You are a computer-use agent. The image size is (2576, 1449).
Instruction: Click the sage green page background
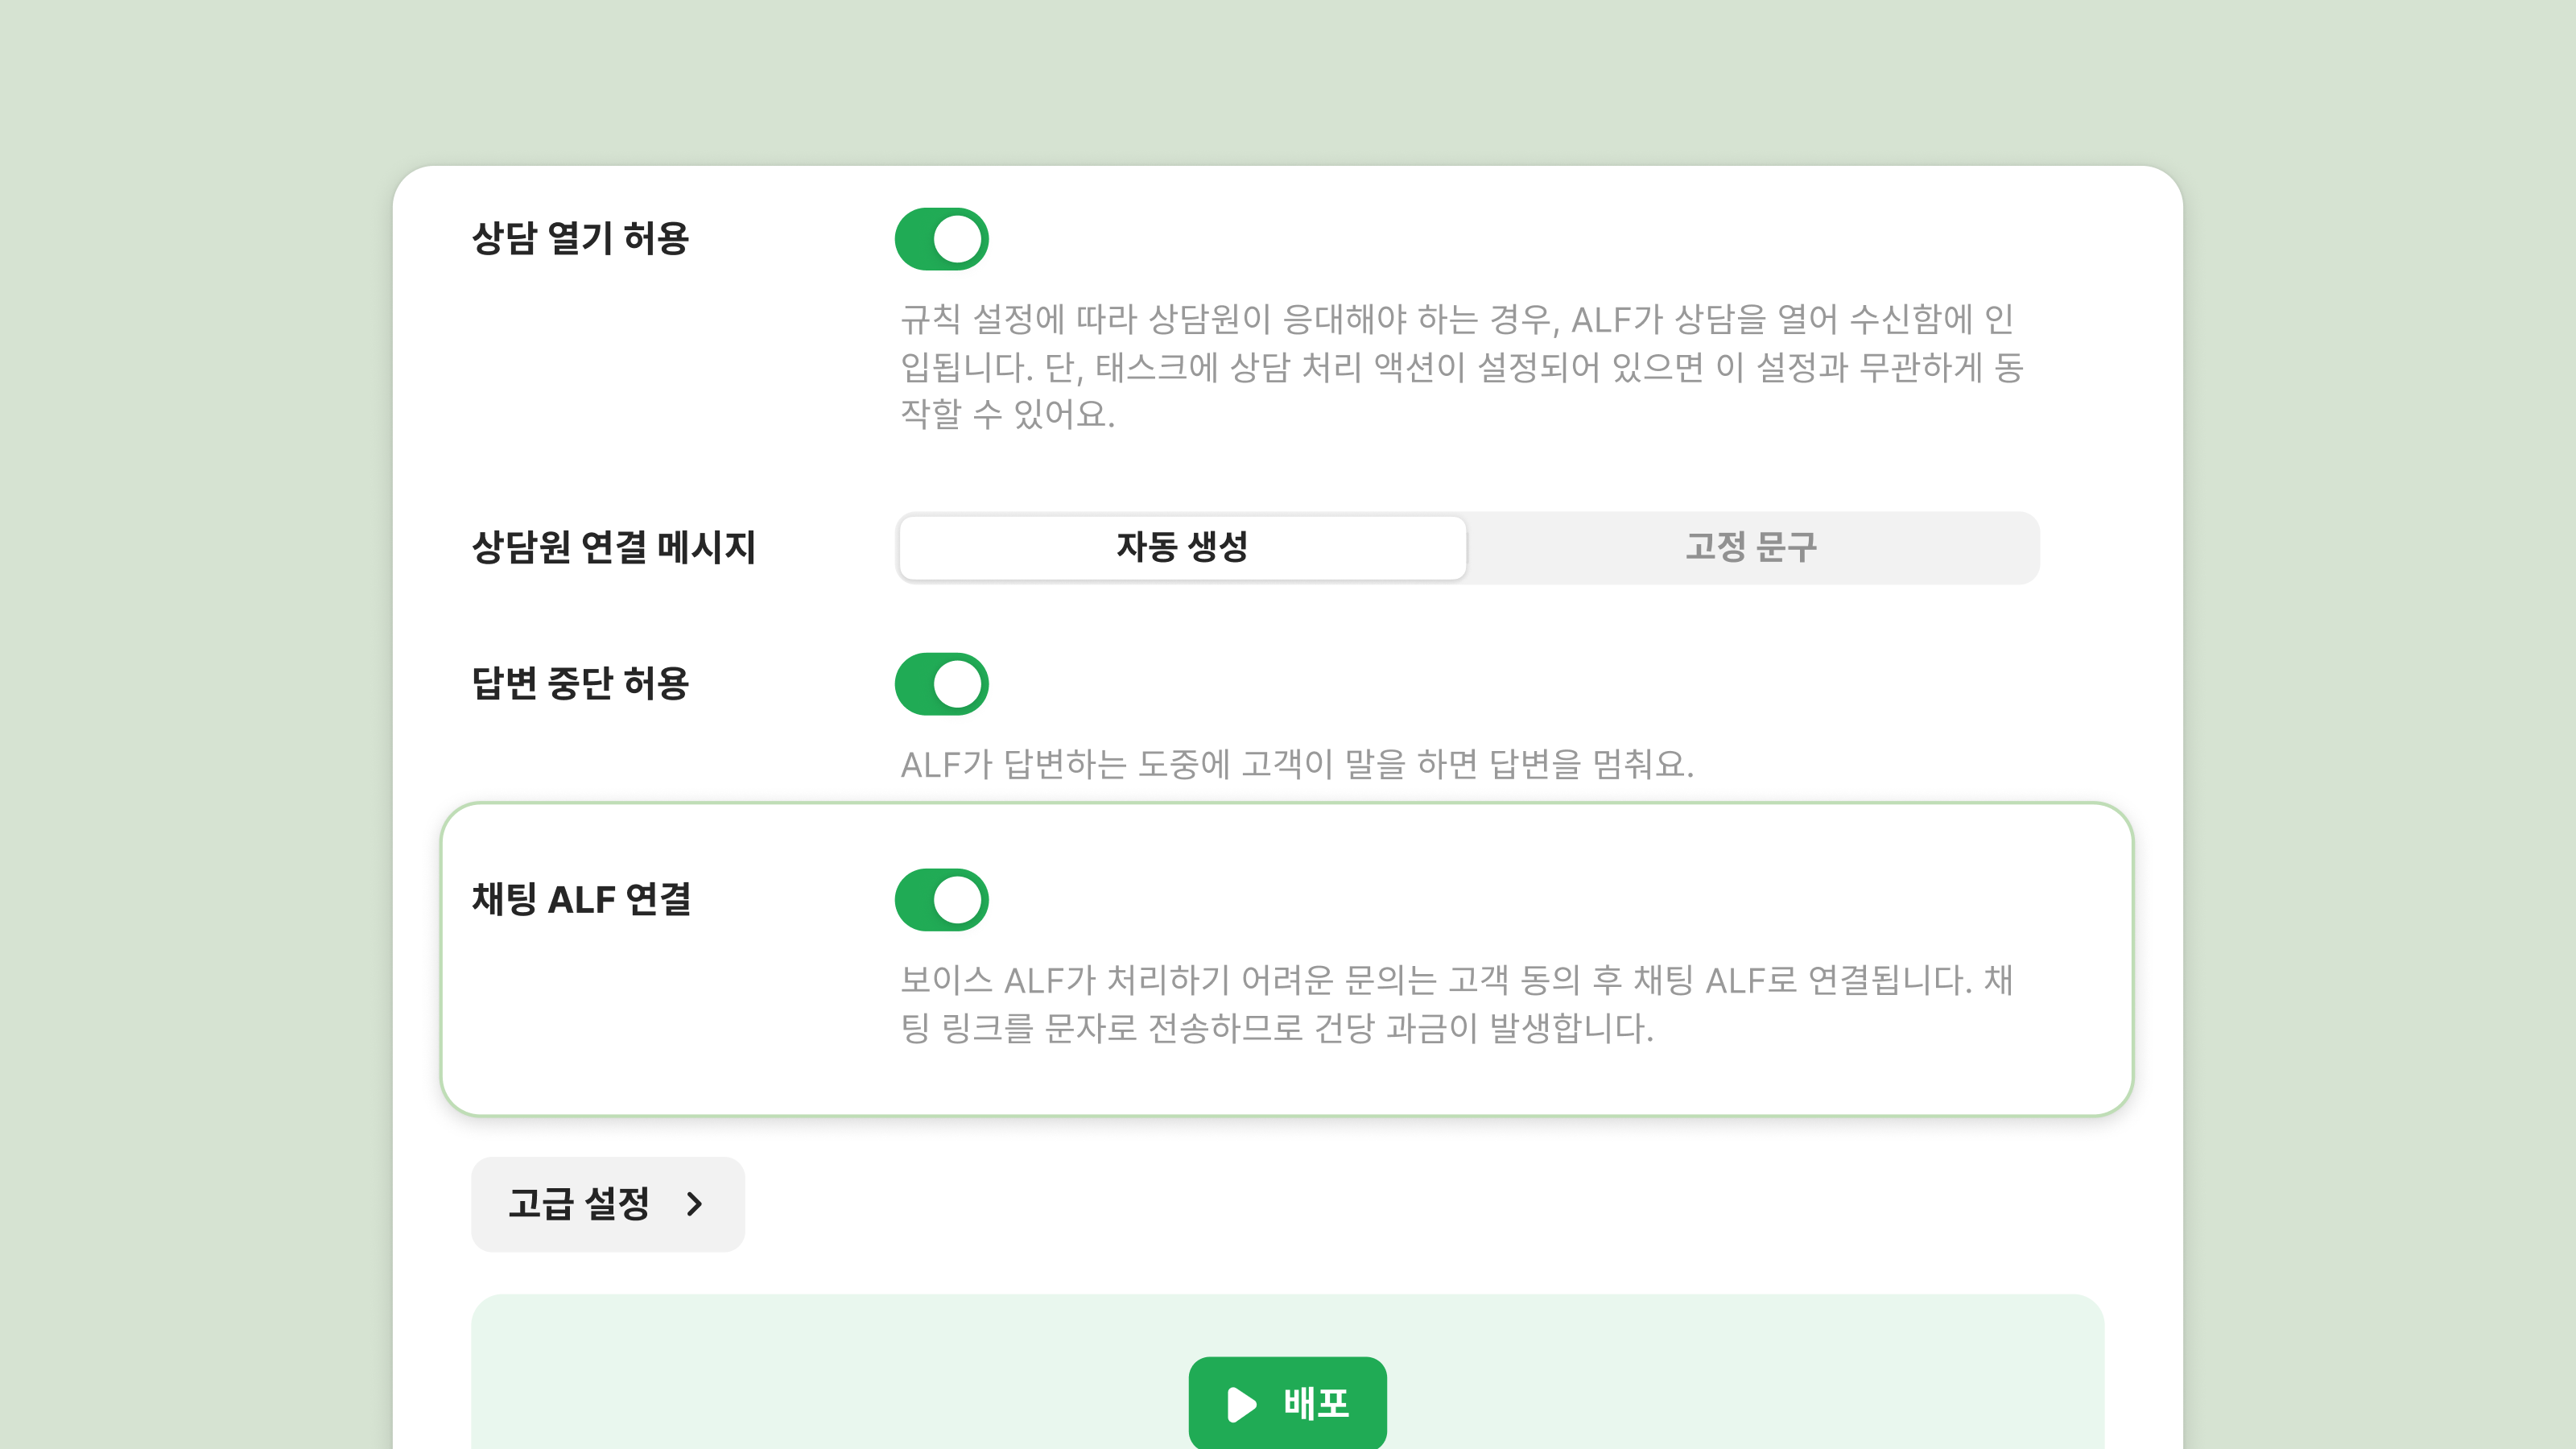click(x=200, y=700)
